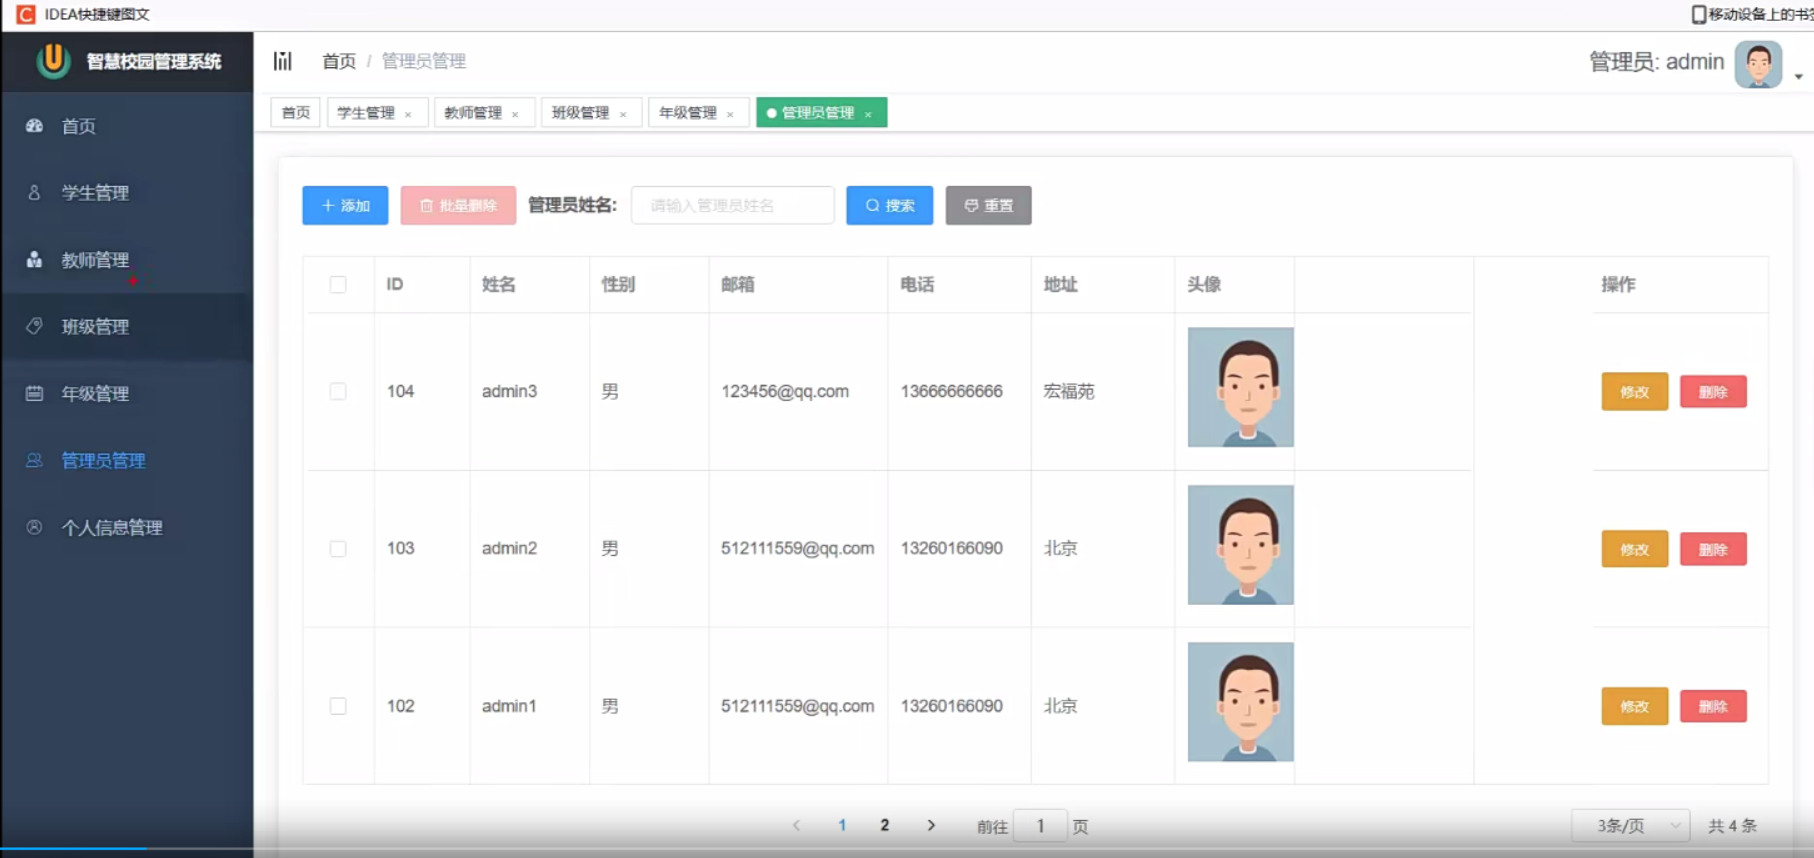Click the phone number 13666666666 cell
The image size is (1814, 858).
point(951,391)
